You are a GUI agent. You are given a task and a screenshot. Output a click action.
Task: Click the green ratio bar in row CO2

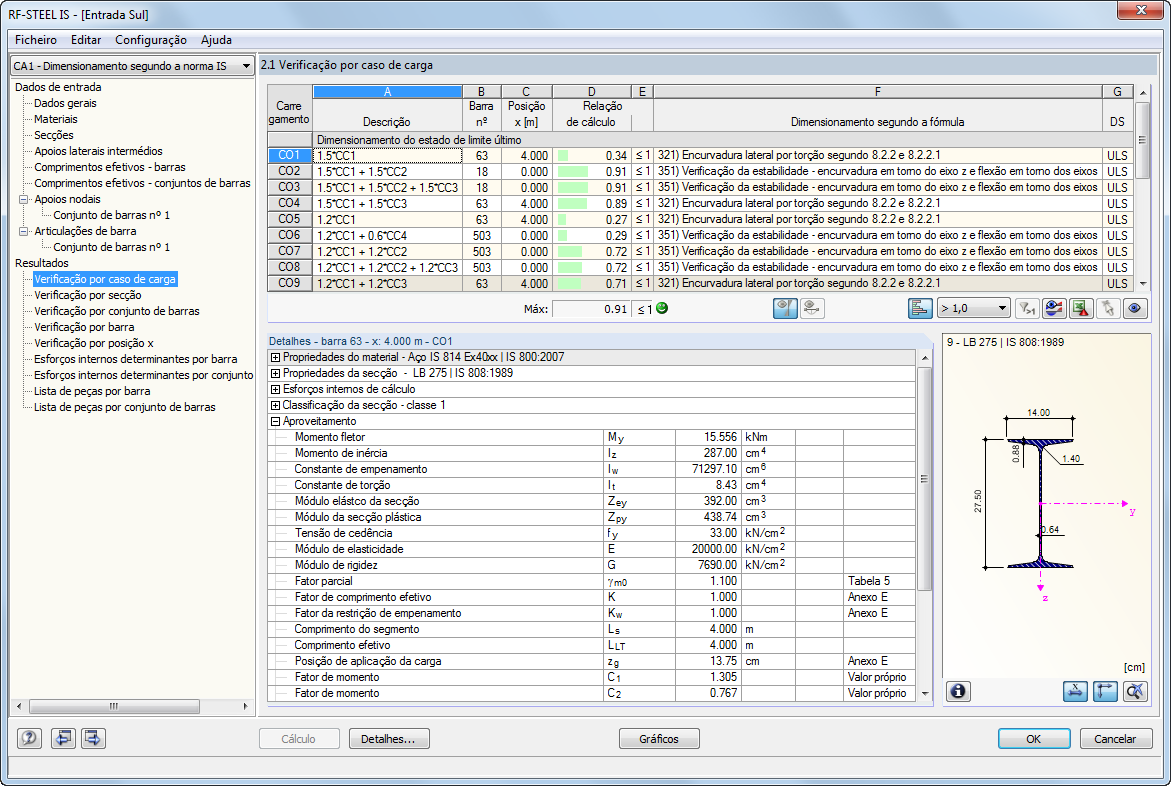tap(573, 171)
